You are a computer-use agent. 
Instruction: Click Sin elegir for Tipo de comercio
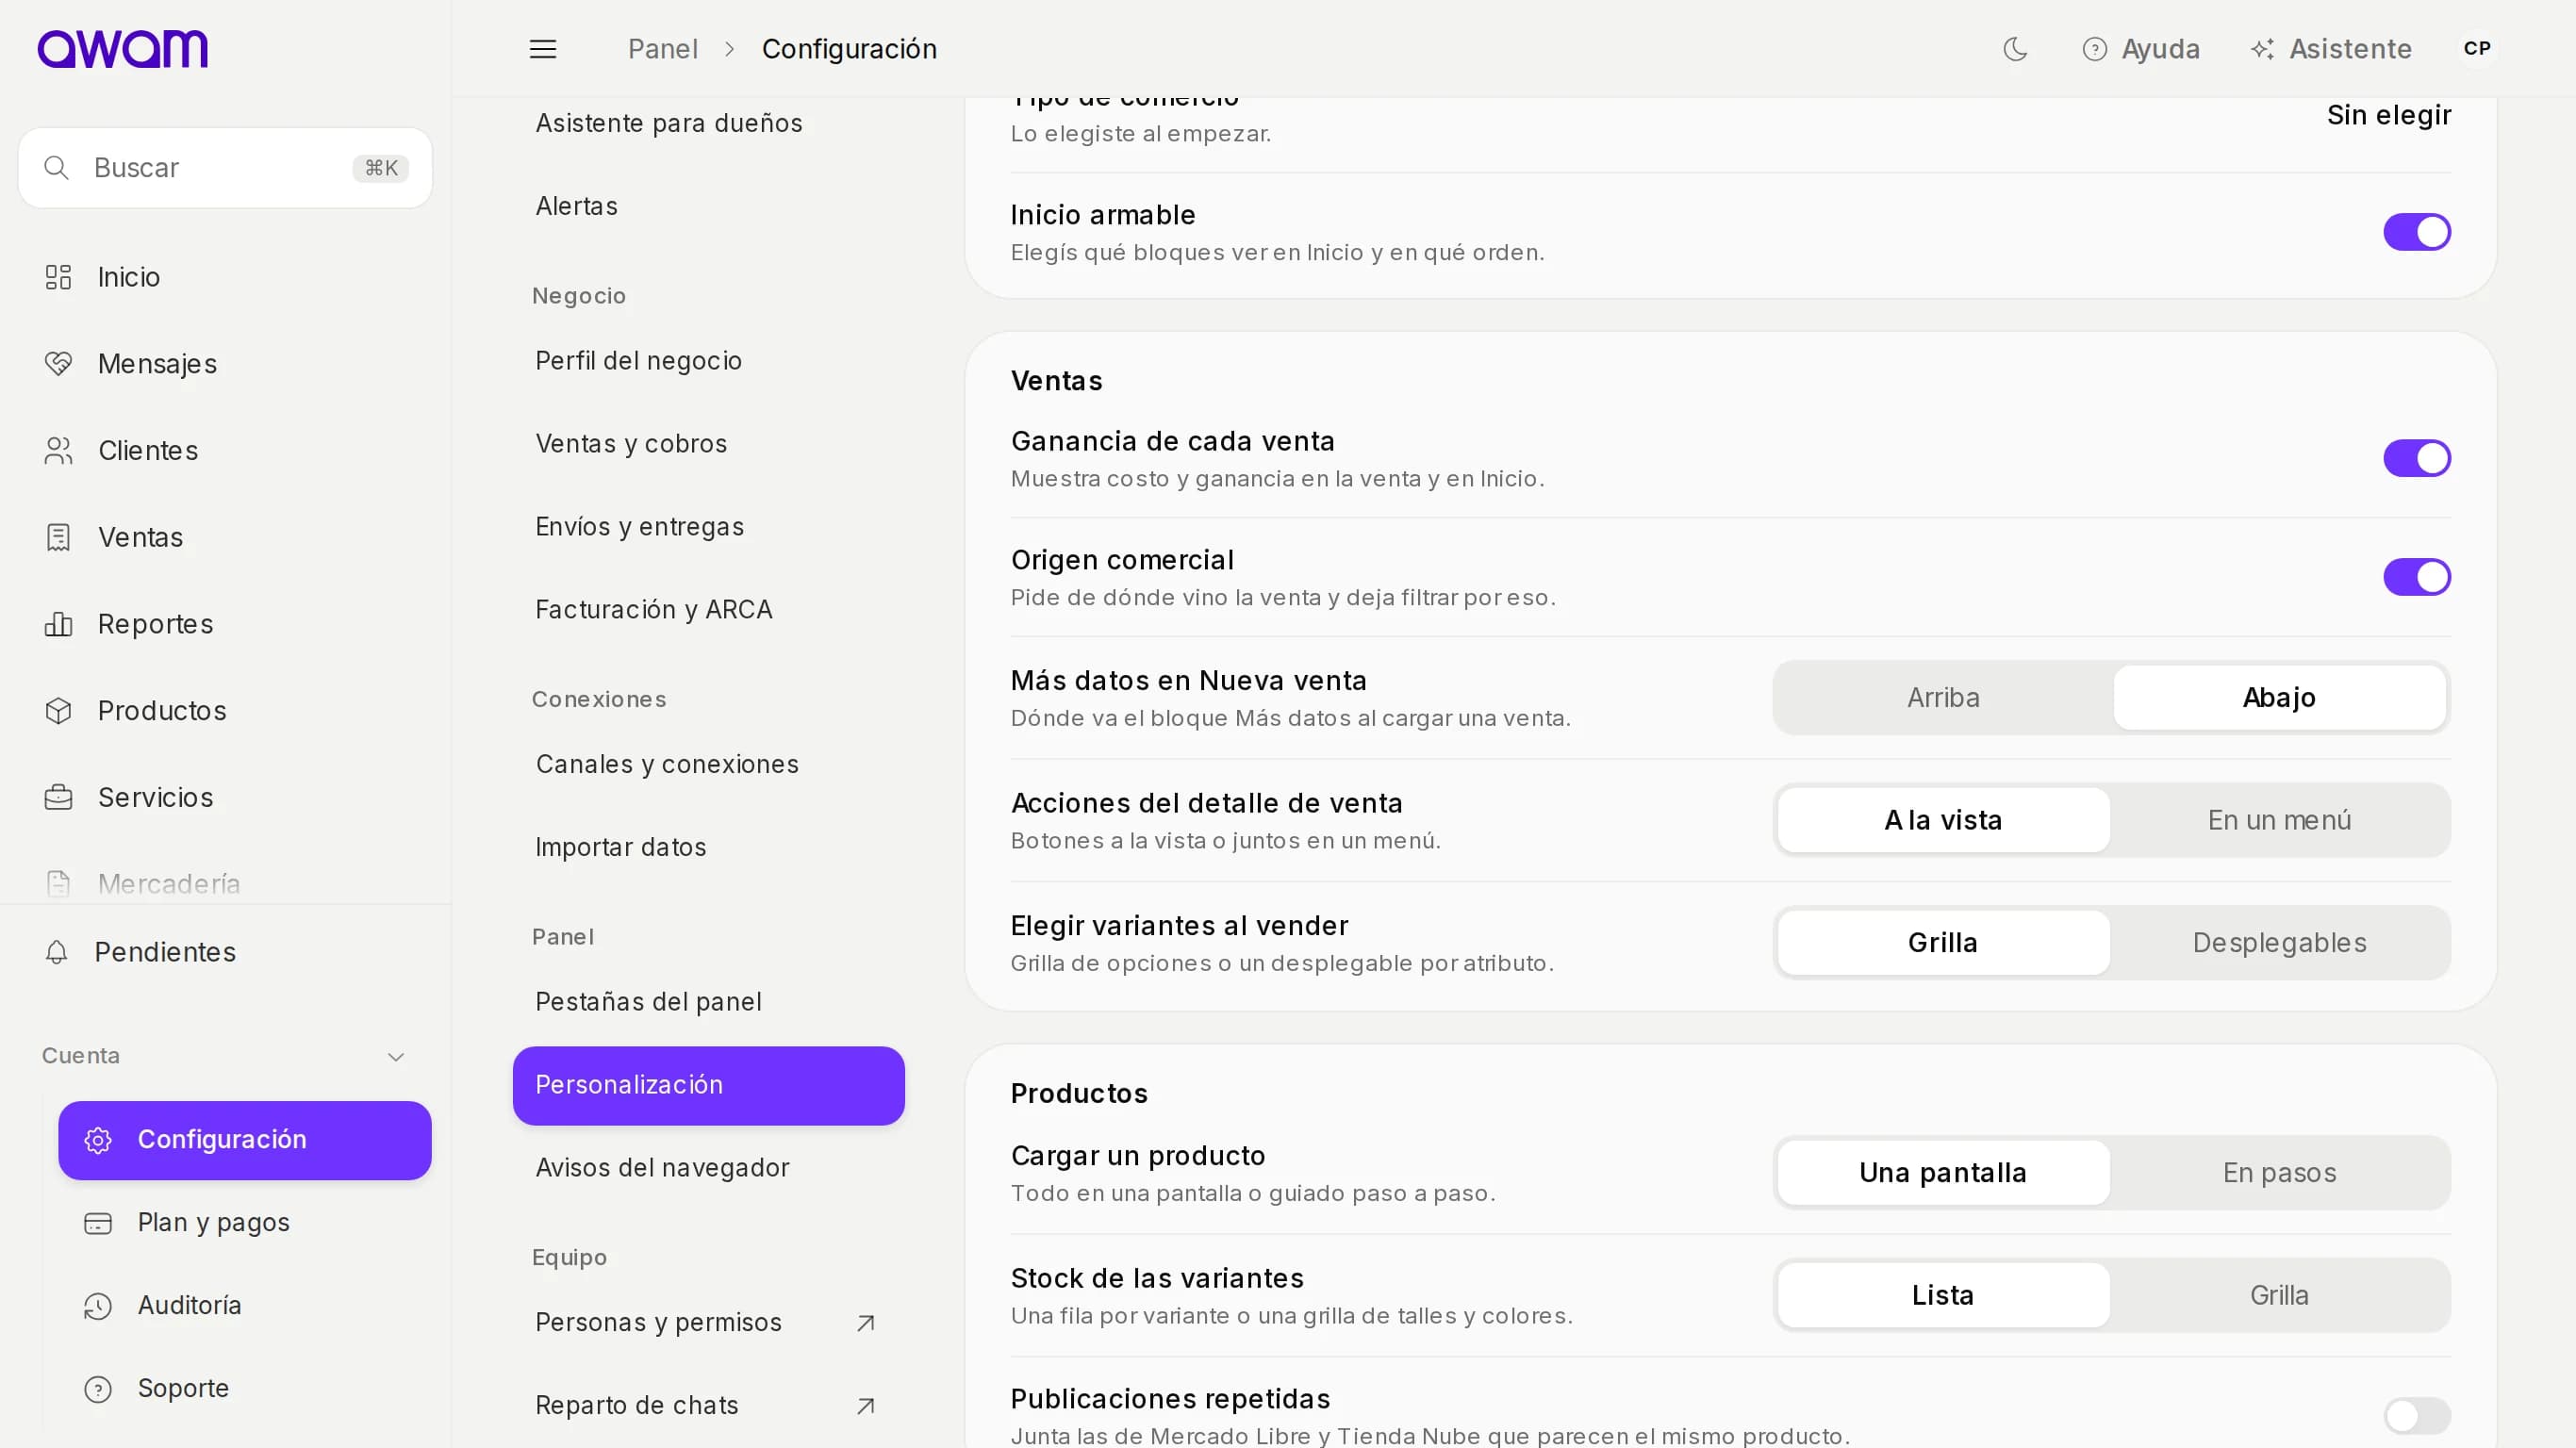(2388, 115)
